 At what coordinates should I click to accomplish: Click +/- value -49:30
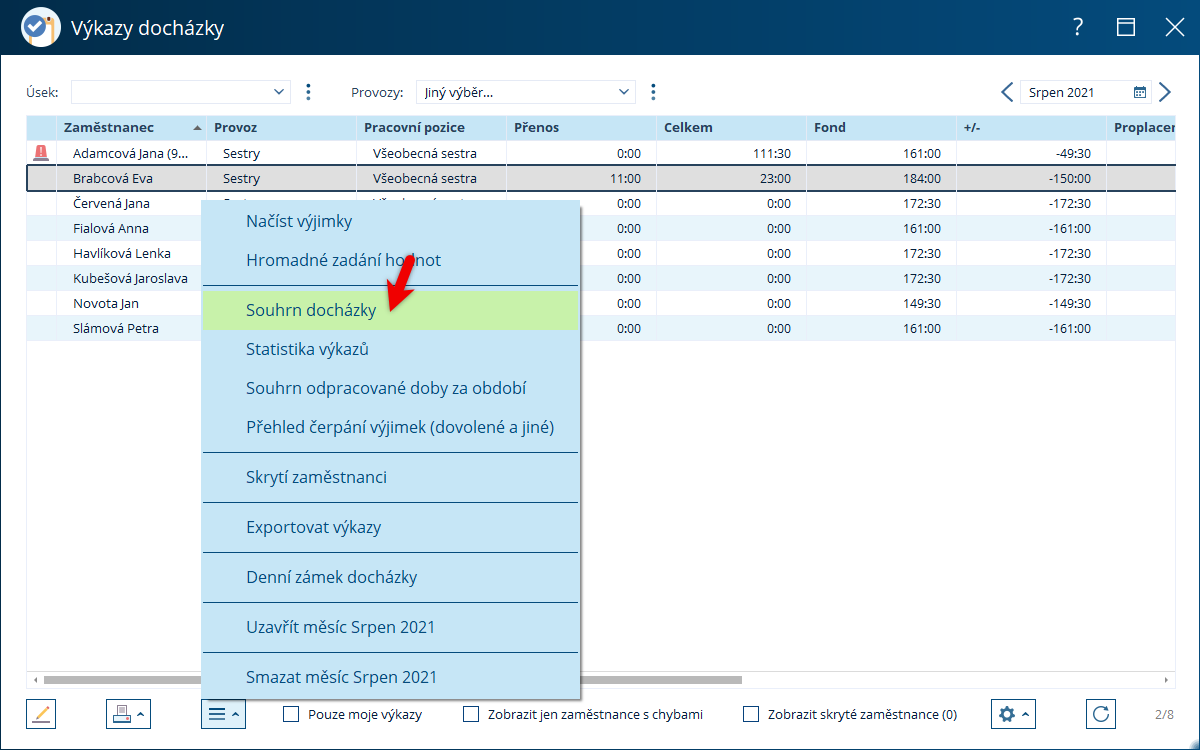coord(1072,153)
